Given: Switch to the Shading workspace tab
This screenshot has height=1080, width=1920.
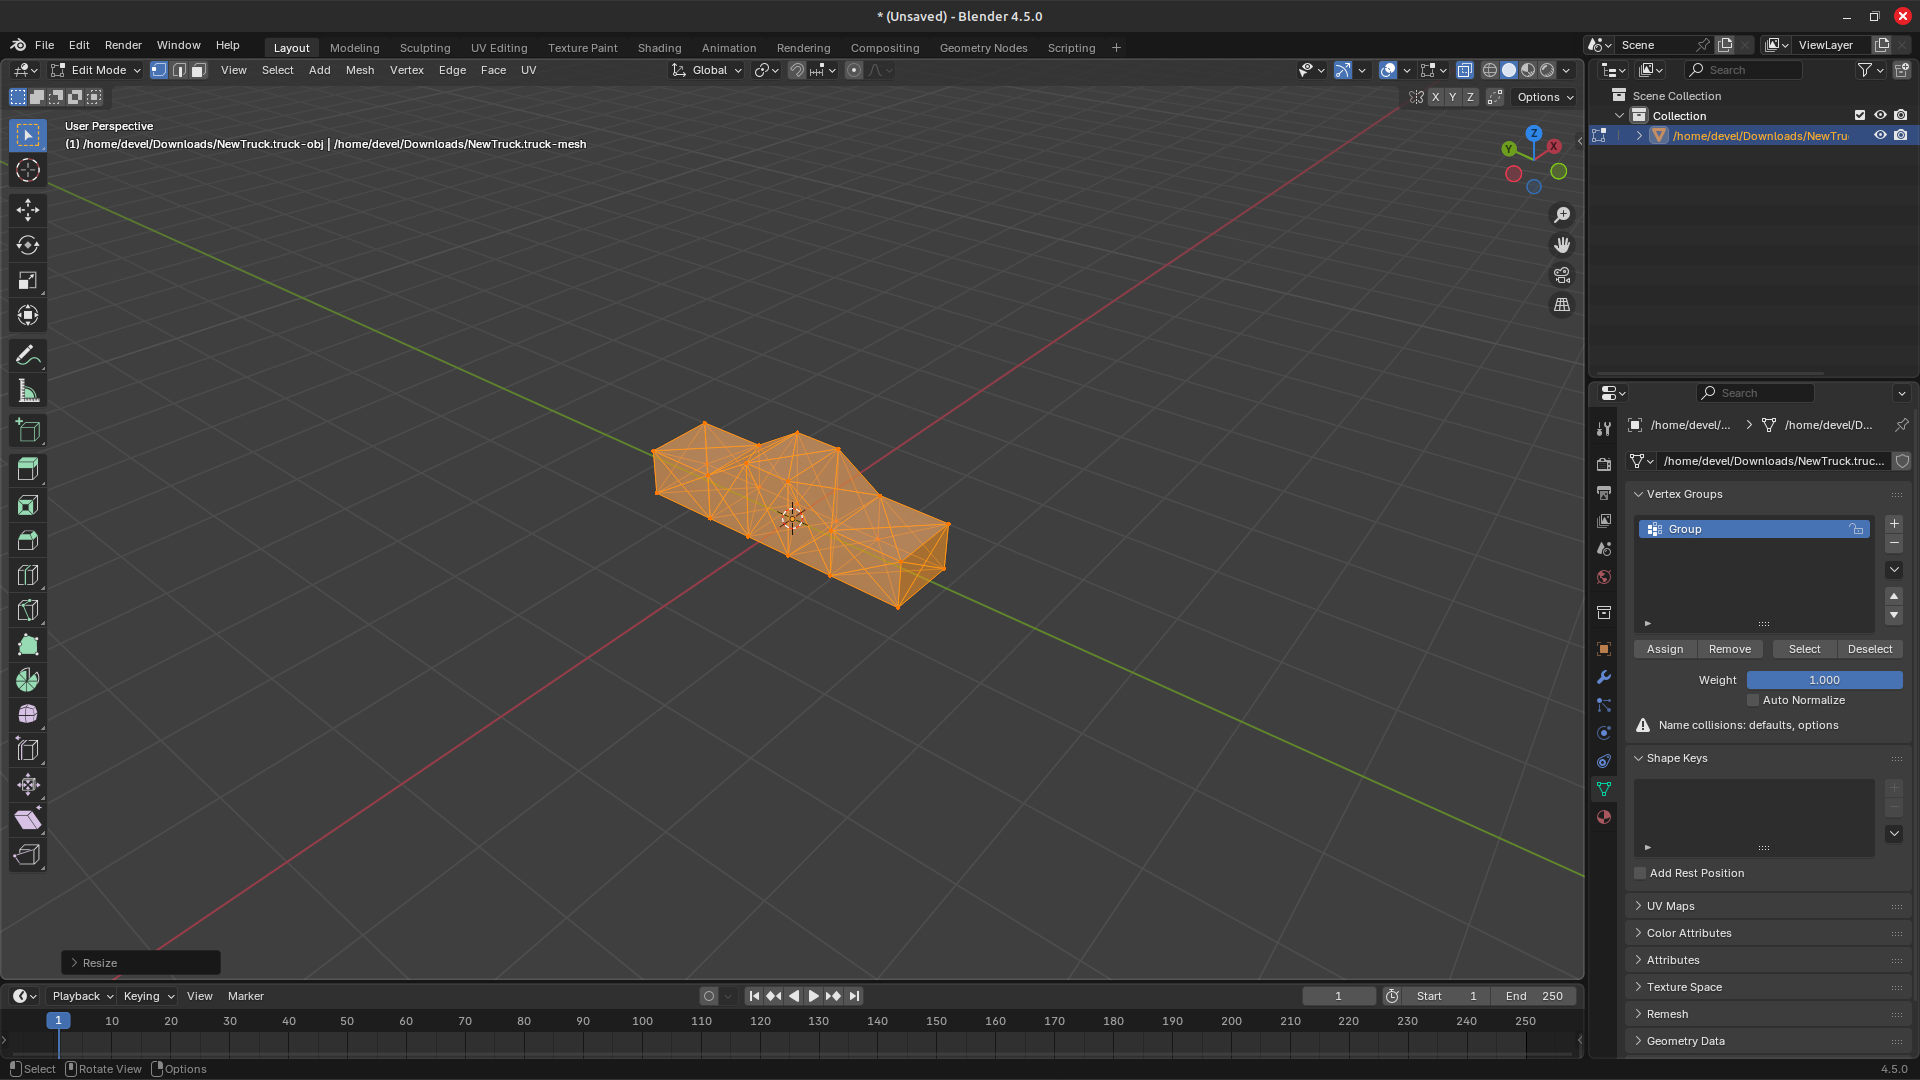Looking at the screenshot, I should pyautogui.click(x=659, y=48).
